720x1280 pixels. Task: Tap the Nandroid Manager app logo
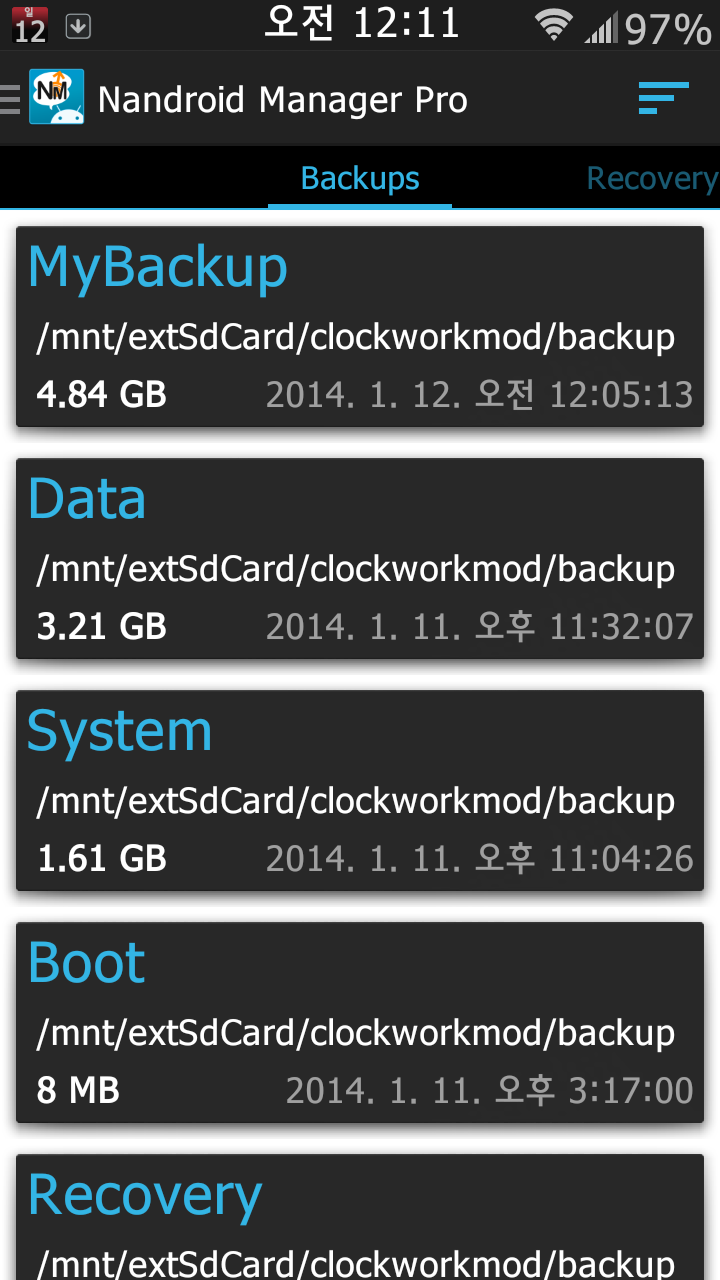(56, 97)
